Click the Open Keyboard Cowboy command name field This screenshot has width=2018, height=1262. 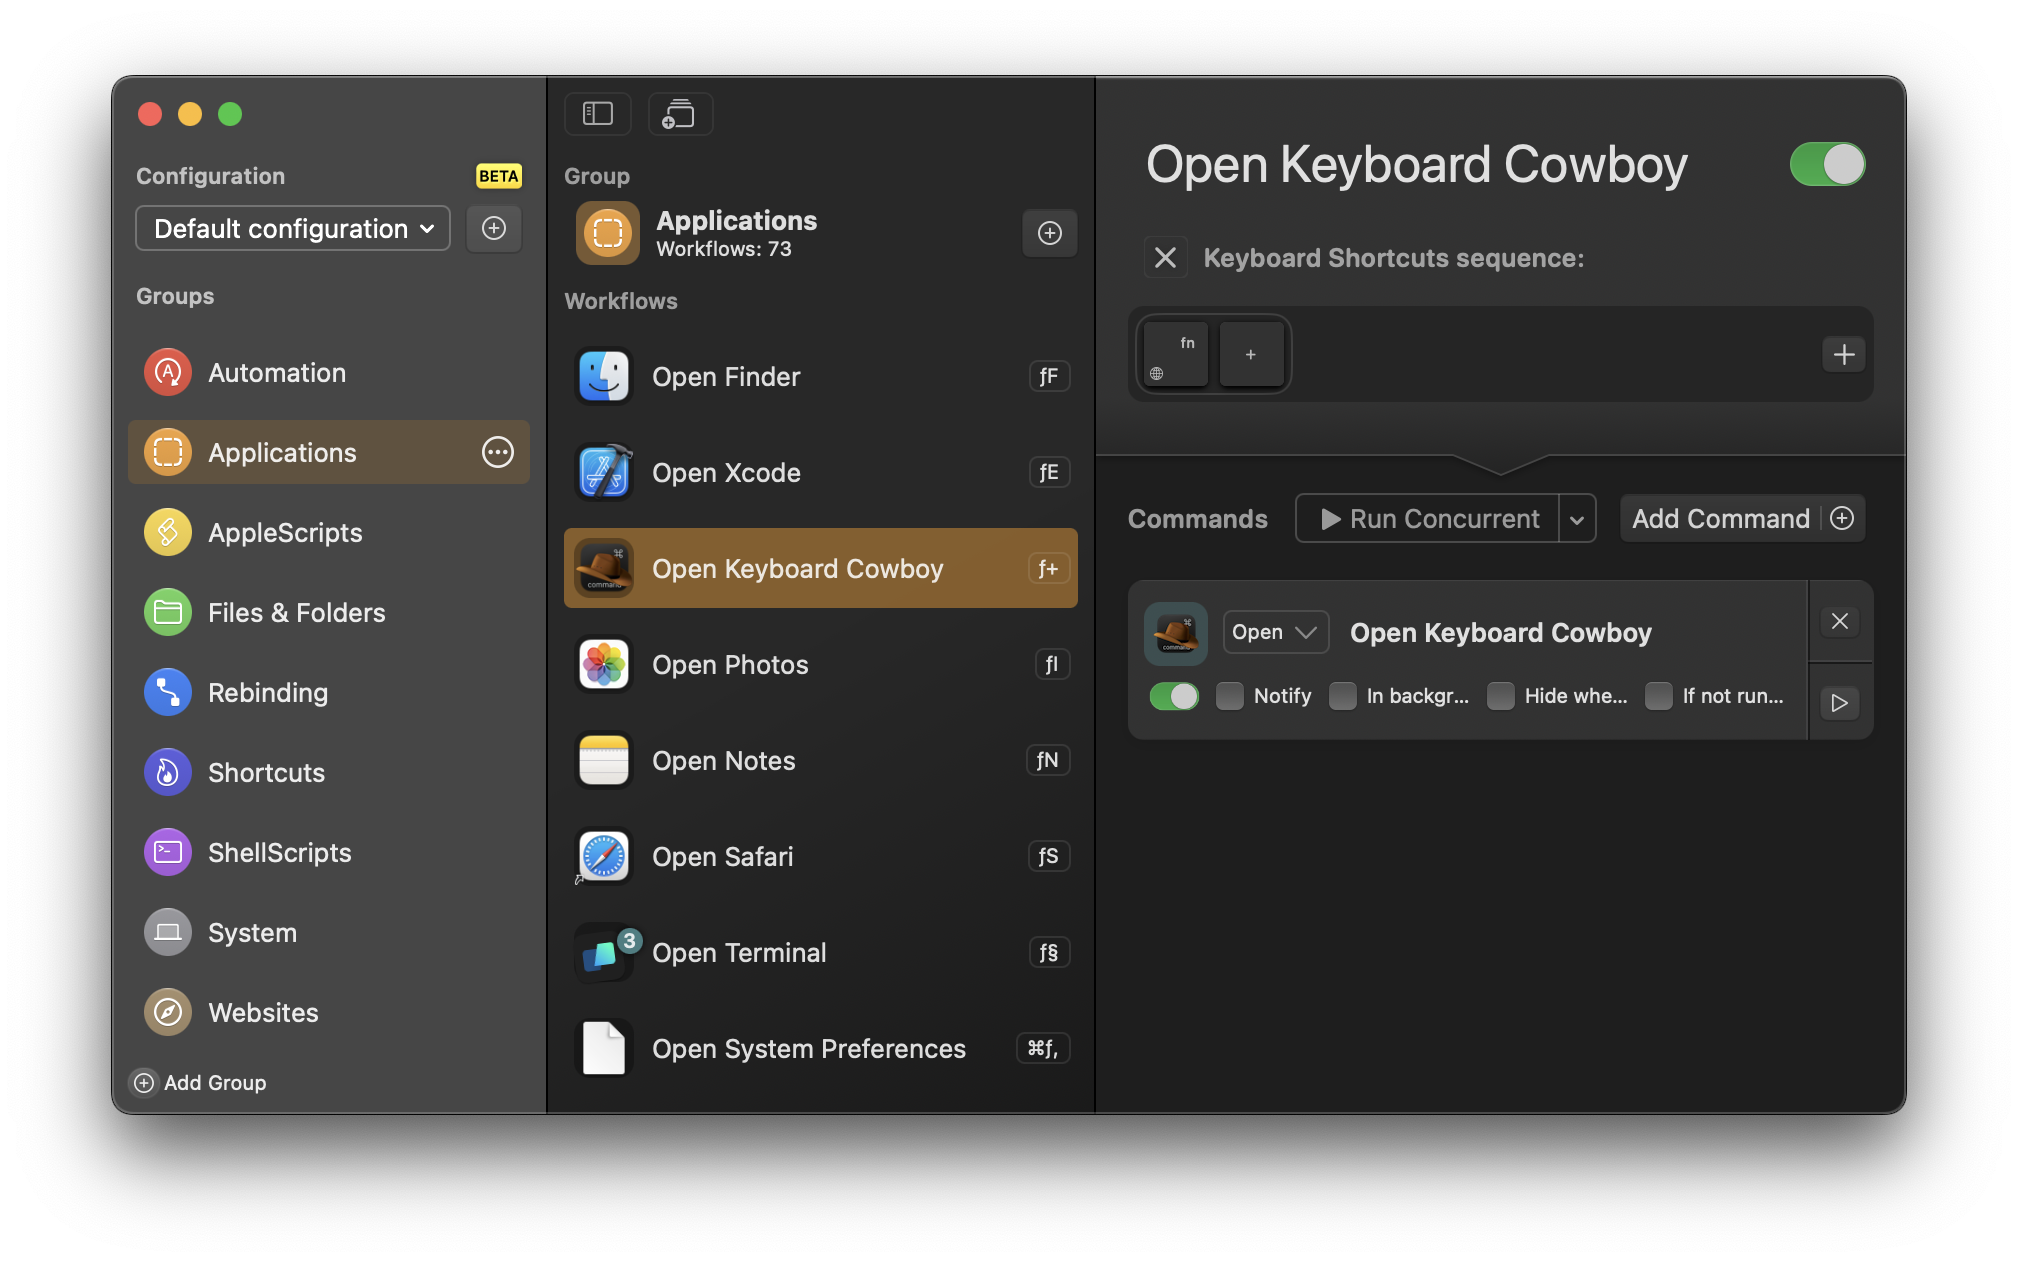pyautogui.click(x=1500, y=632)
